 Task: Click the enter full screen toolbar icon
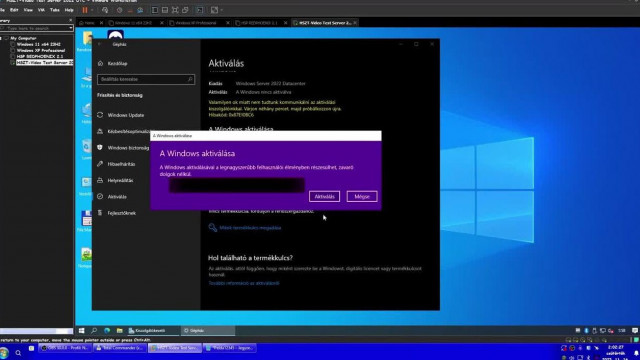175,10
